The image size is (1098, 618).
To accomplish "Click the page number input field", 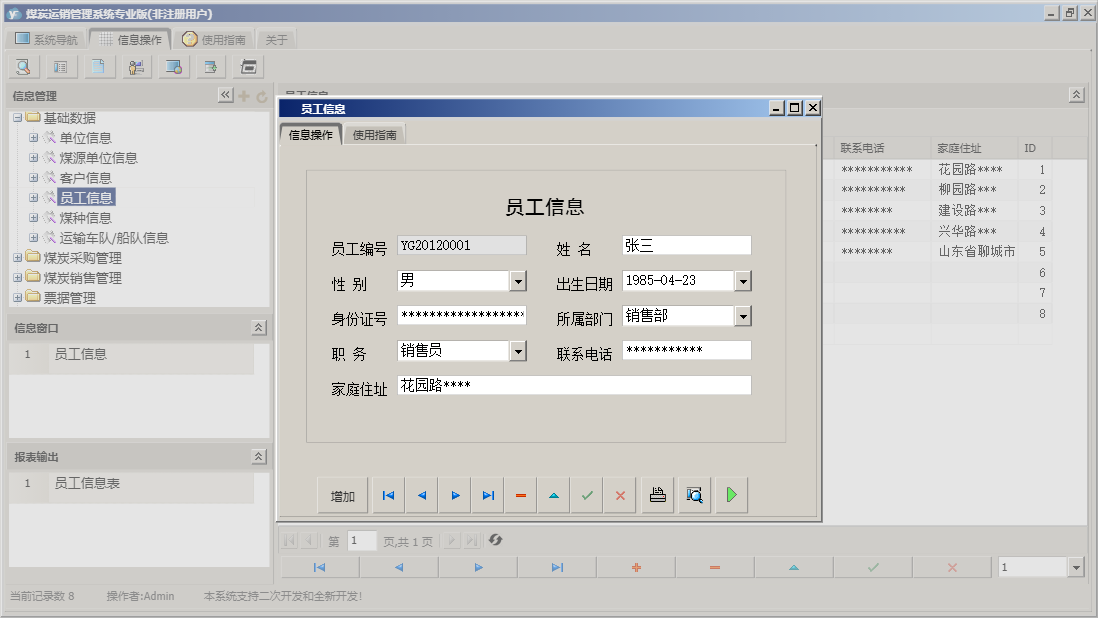I will [x=361, y=540].
